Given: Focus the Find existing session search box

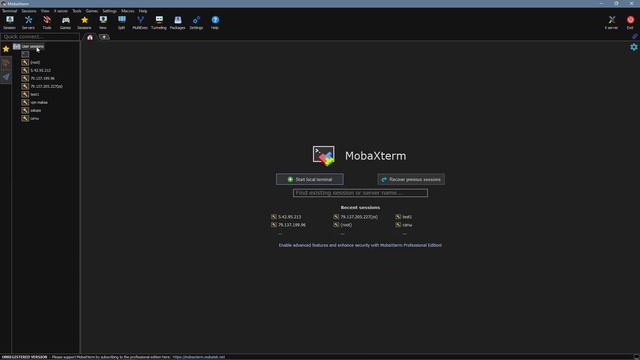Looking at the screenshot, I should point(360,193).
